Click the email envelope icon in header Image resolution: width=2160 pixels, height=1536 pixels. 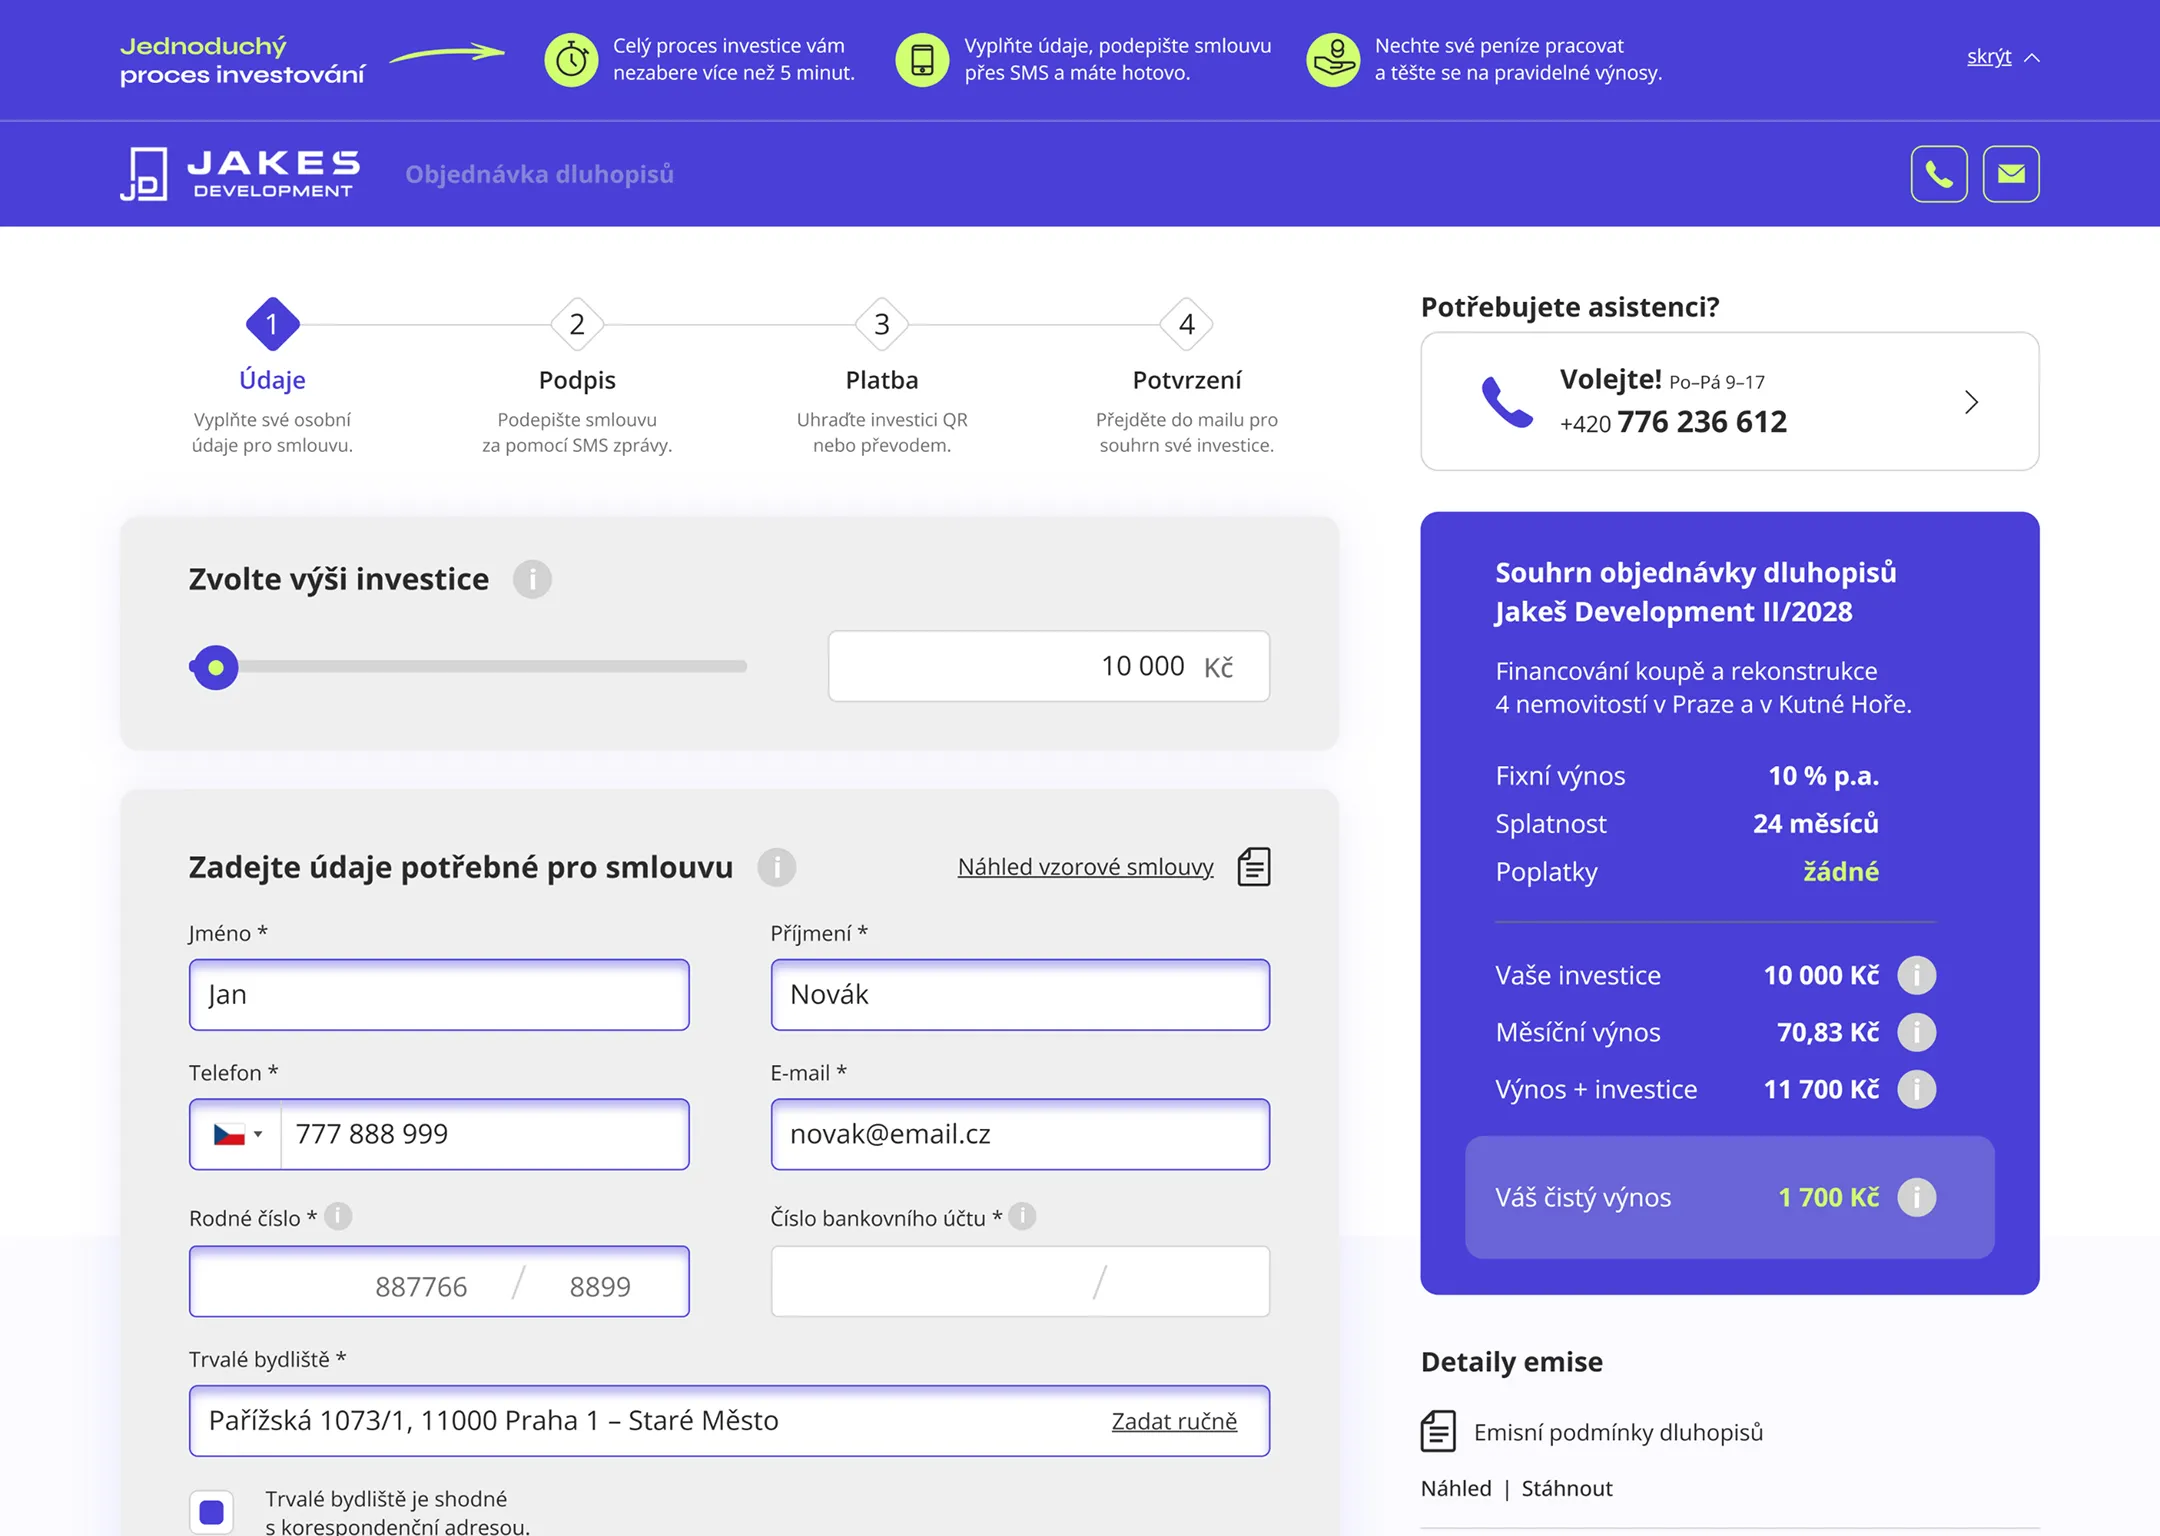[2011, 174]
